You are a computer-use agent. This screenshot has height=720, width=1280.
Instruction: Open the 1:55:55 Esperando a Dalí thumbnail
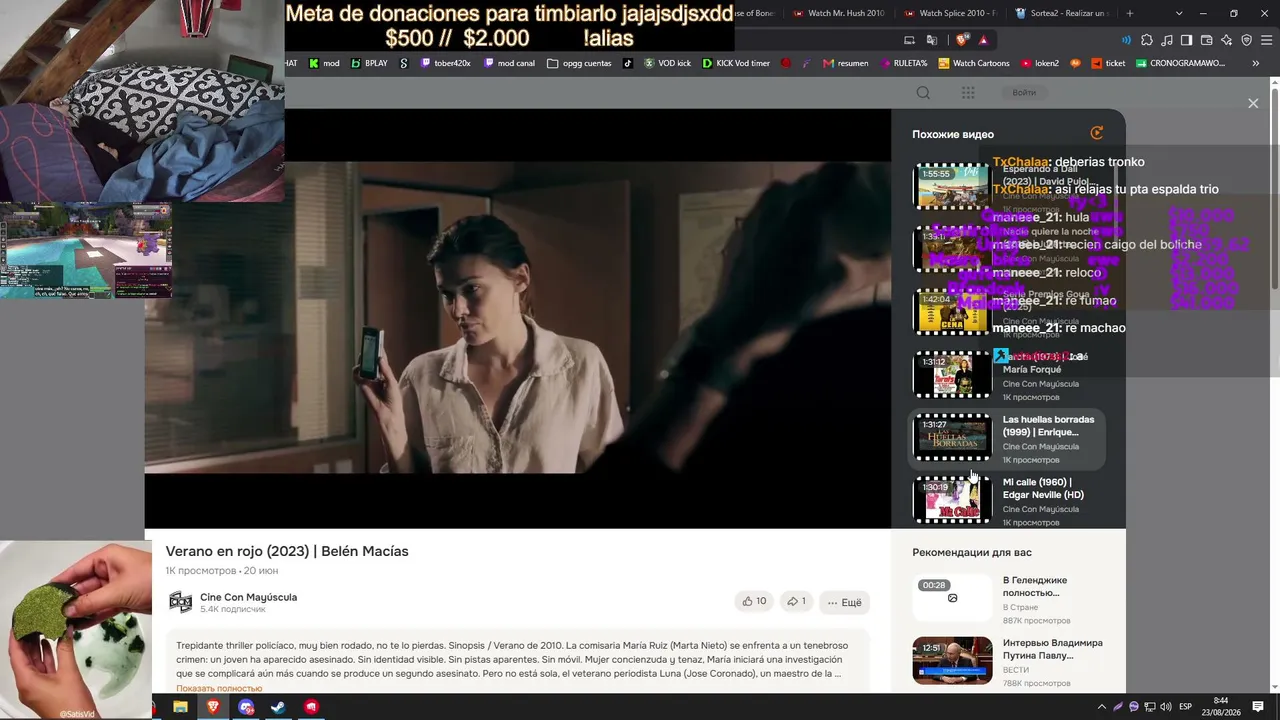tap(952, 186)
